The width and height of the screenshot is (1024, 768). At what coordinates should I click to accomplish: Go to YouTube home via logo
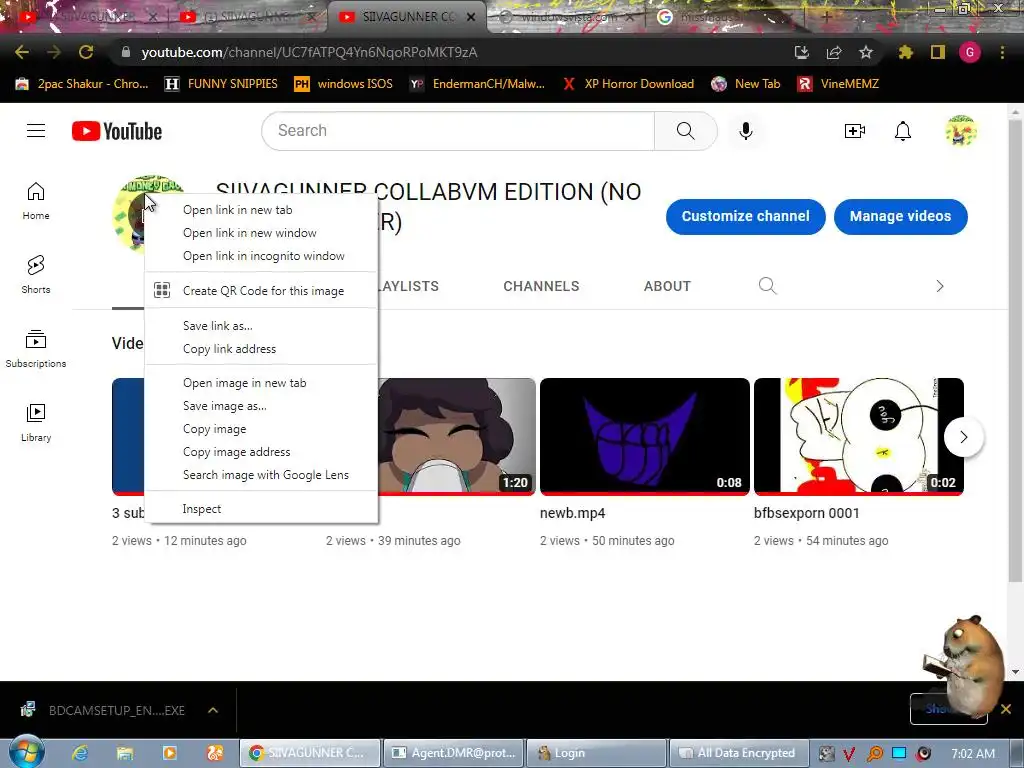tap(117, 131)
